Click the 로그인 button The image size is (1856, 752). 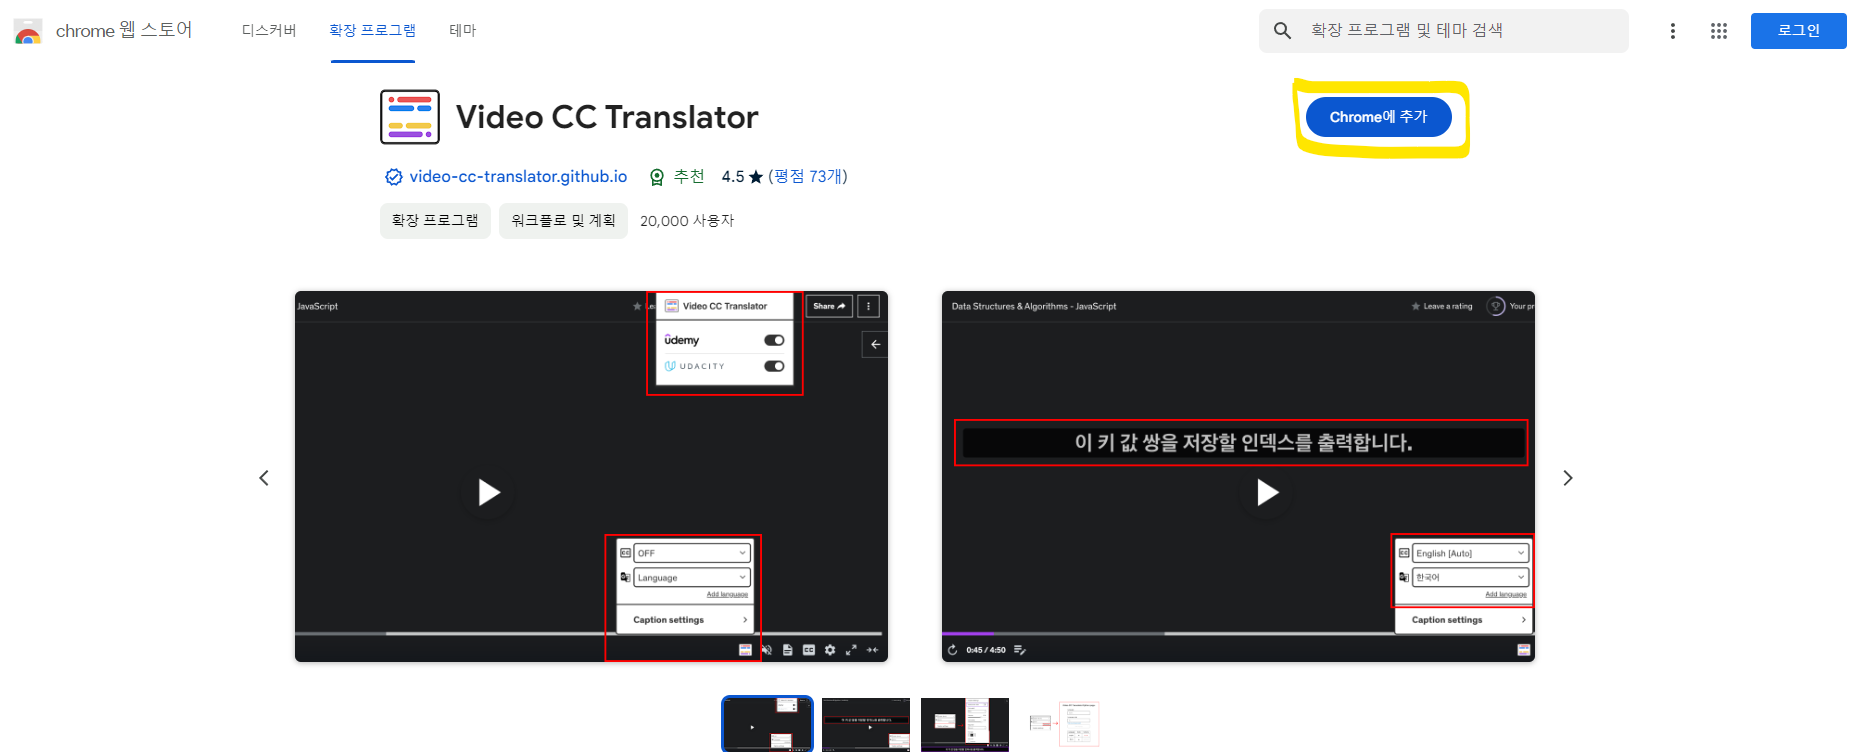click(x=1798, y=31)
